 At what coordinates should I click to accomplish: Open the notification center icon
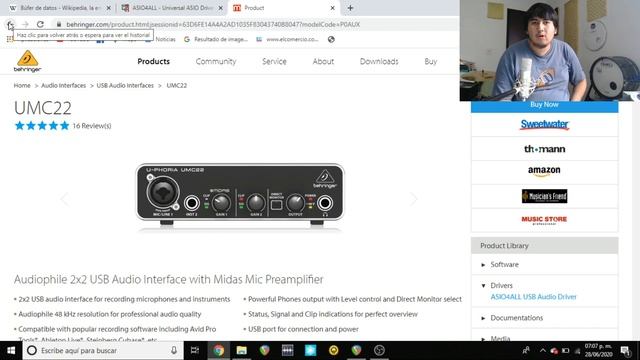pyautogui.click(x=625, y=350)
